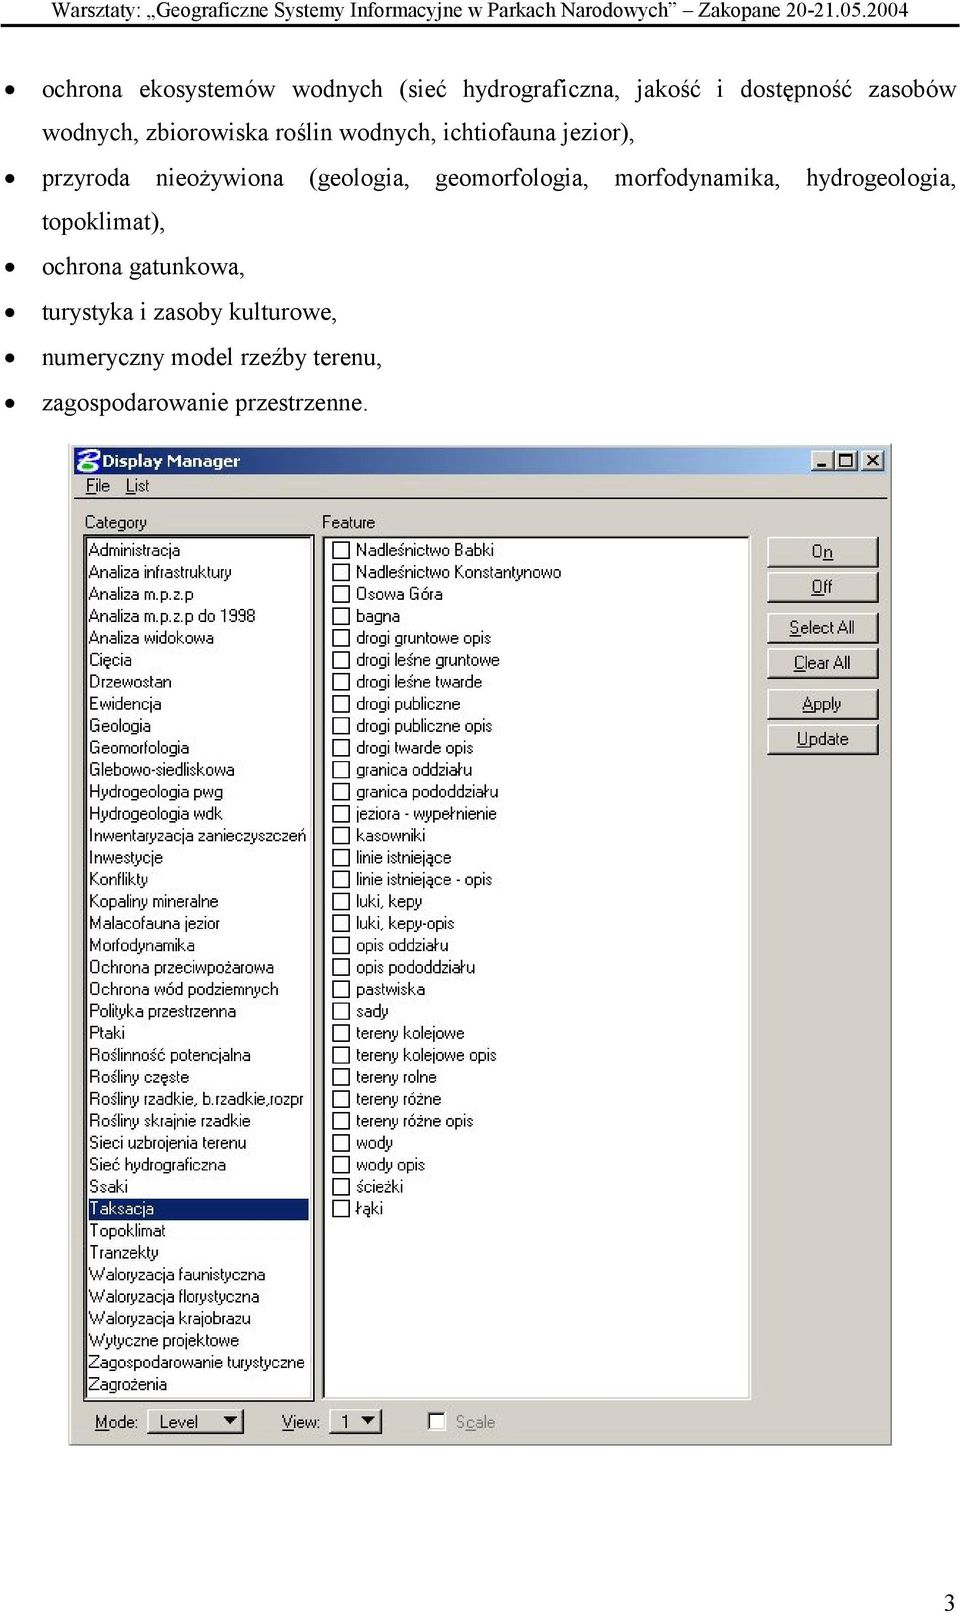The height and width of the screenshot is (1613, 960).
Task: Open the List menu
Action: coord(137,486)
